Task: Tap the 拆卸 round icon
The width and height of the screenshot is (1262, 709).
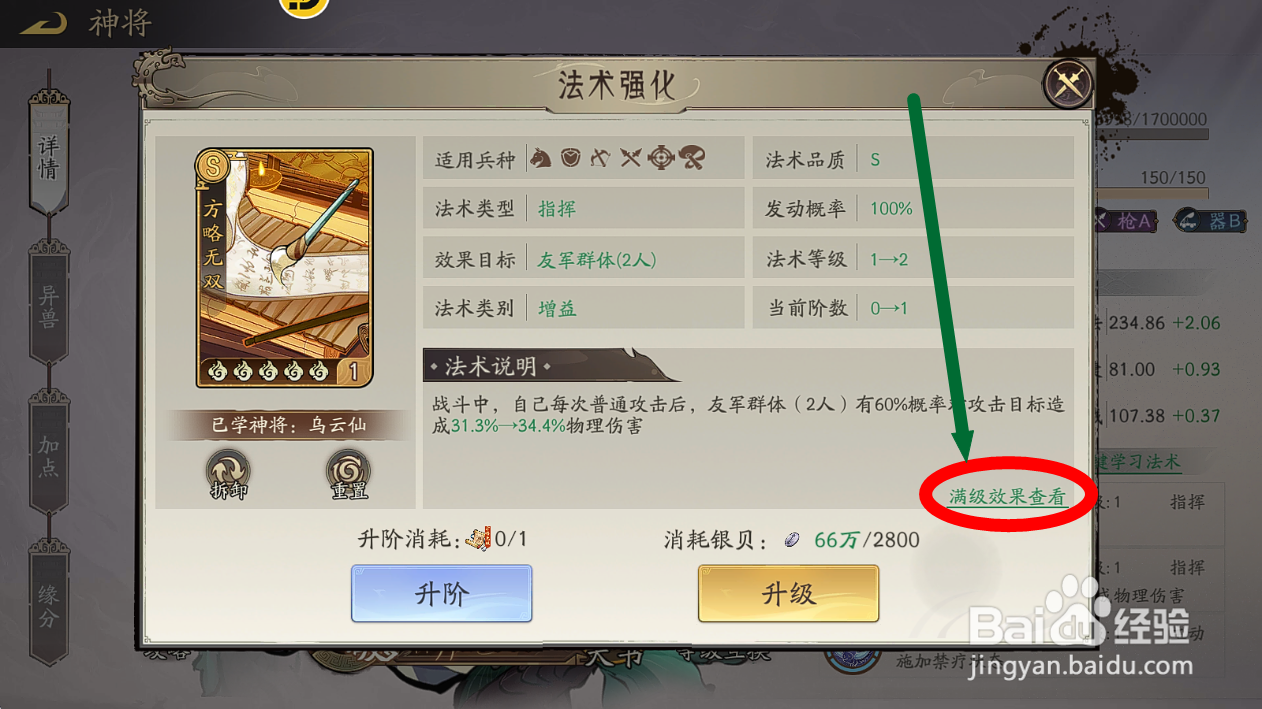Action: coord(229,473)
